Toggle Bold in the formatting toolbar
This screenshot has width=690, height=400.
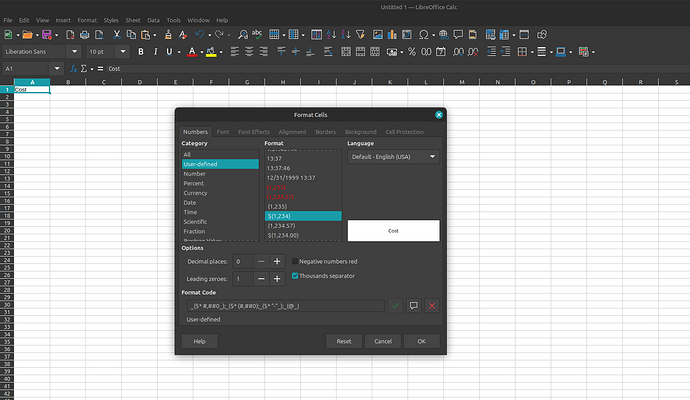[141, 51]
